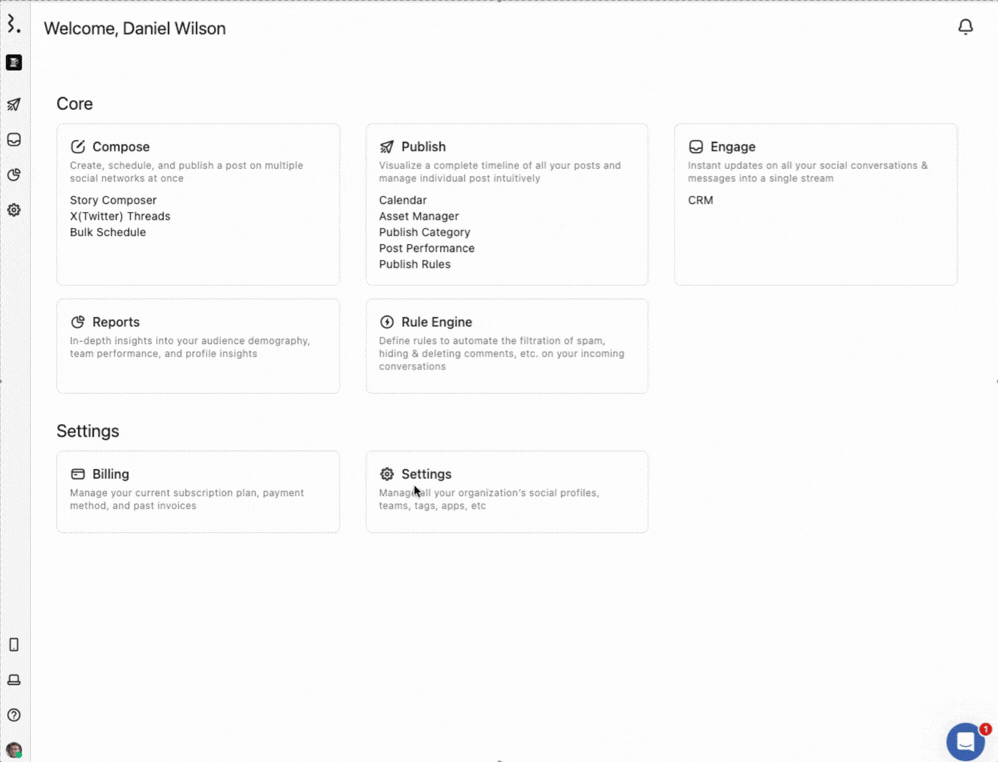Open the Billing card
This screenshot has width=998, height=762.
(x=198, y=491)
